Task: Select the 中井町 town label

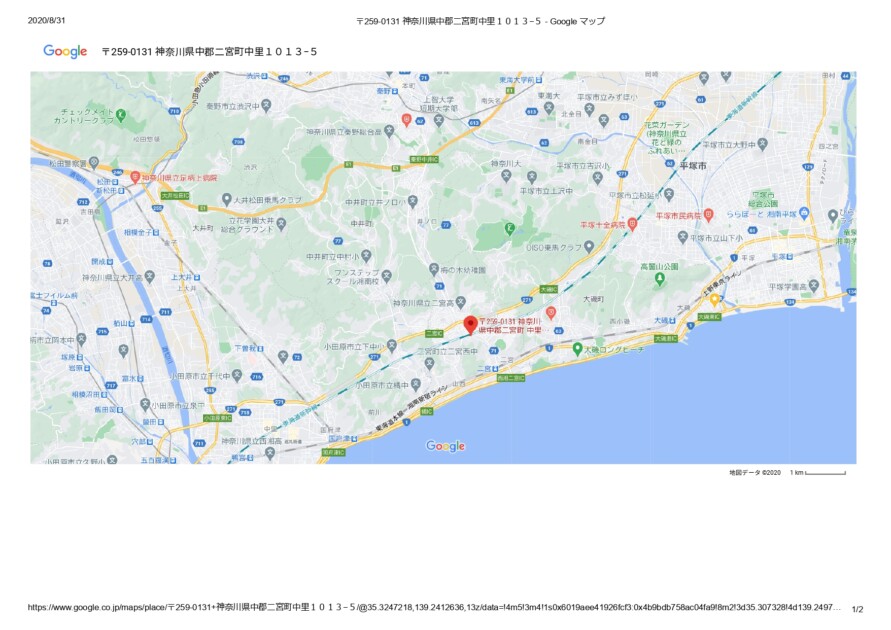Action: click(361, 224)
